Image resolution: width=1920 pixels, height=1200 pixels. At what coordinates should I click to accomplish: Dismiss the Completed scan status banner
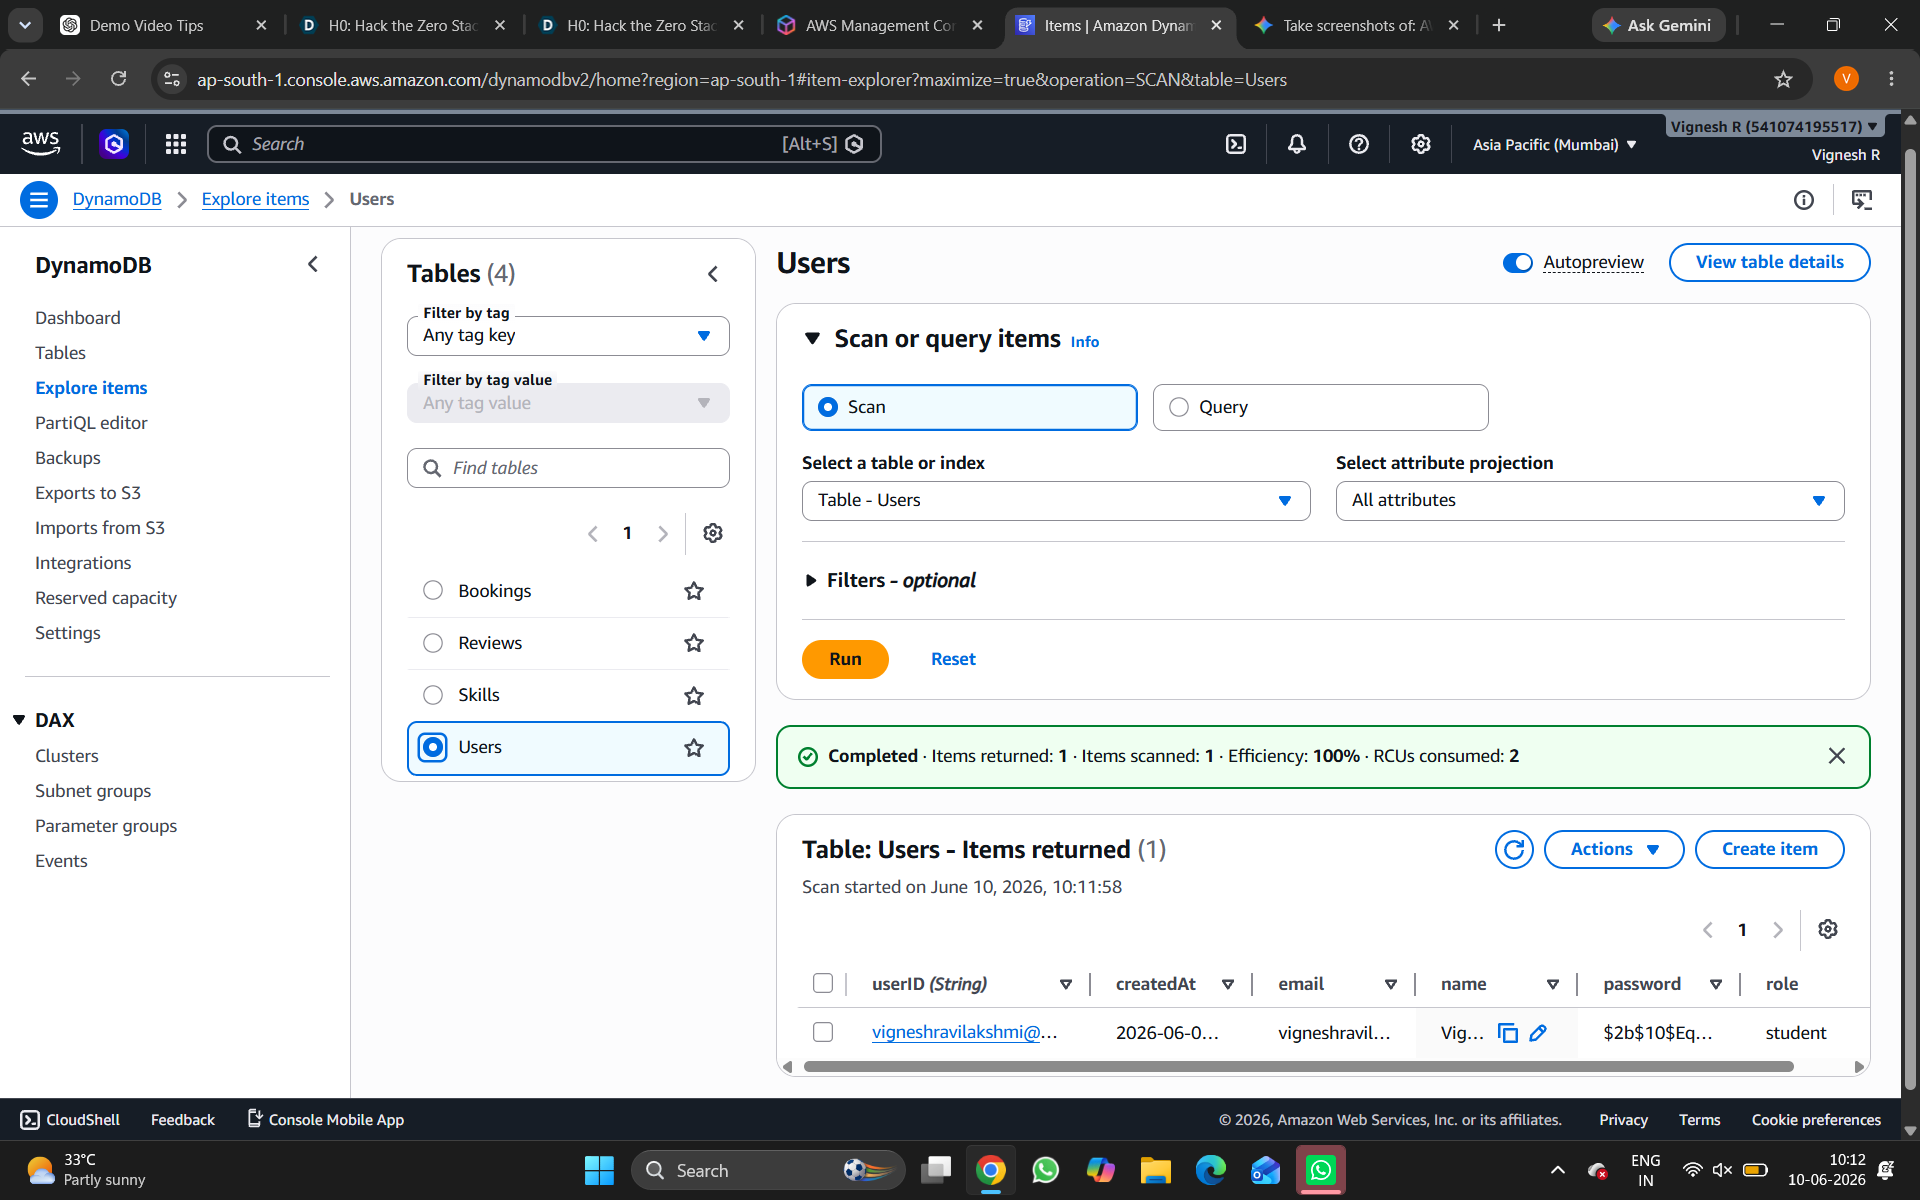[x=1837, y=756]
